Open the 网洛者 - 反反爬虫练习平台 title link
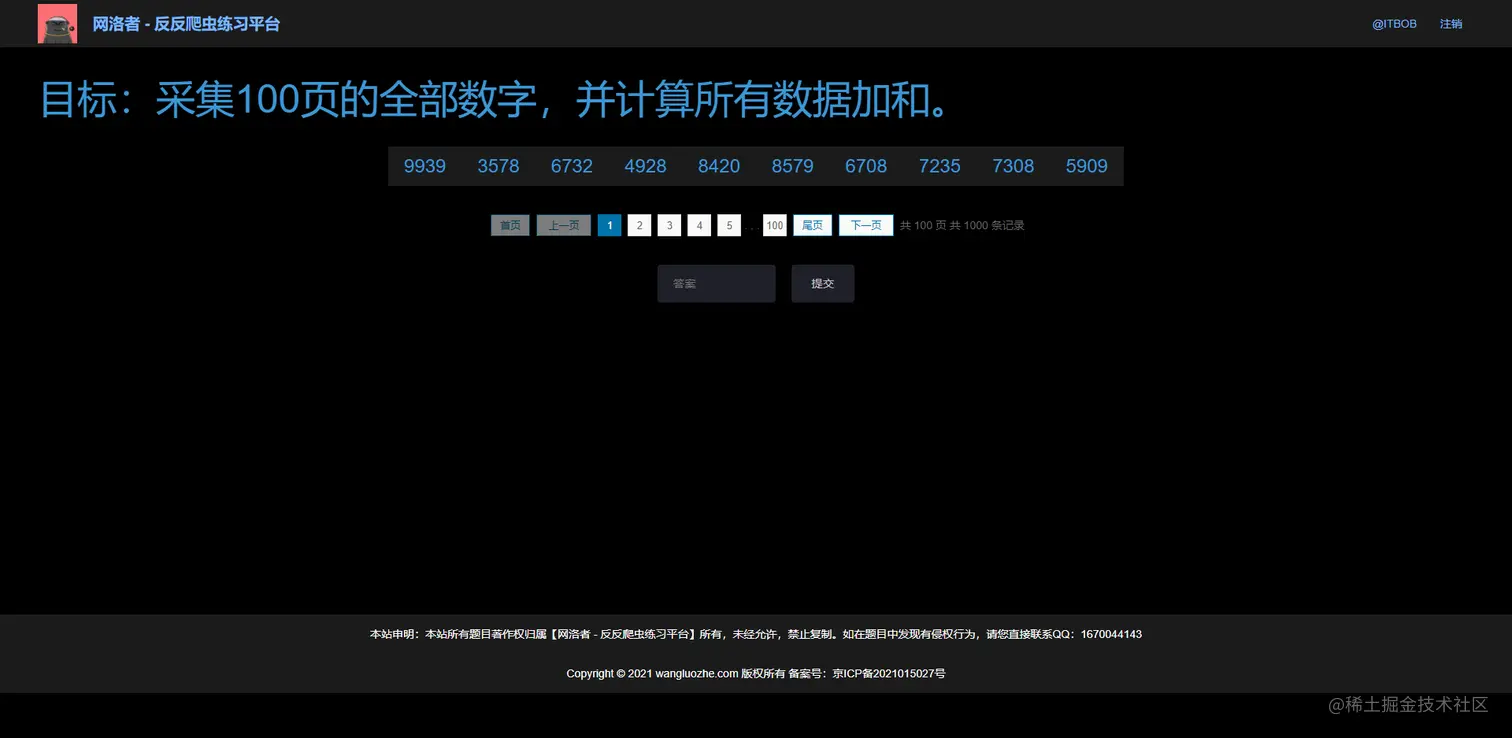Screen dimensions: 1512x738 (186, 24)
